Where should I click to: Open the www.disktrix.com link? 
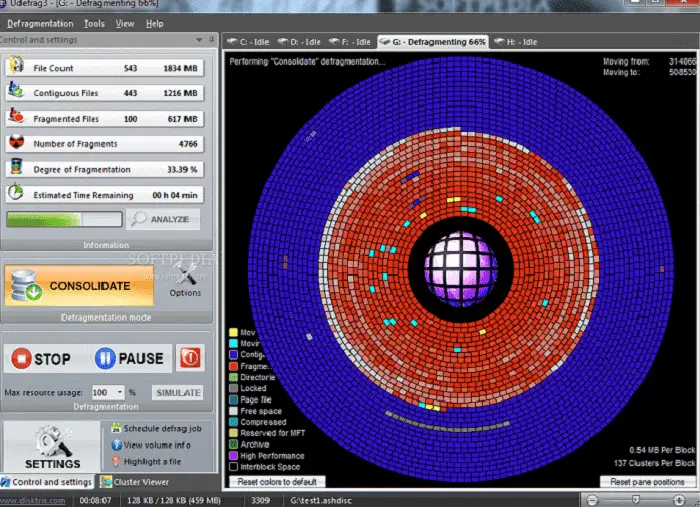coord(32,500)
